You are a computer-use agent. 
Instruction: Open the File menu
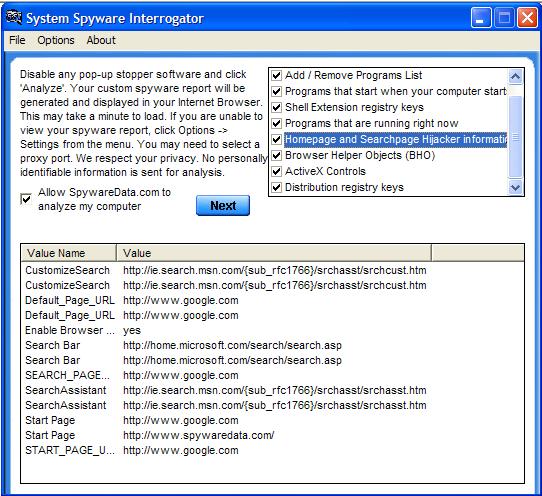pos(17,40)
